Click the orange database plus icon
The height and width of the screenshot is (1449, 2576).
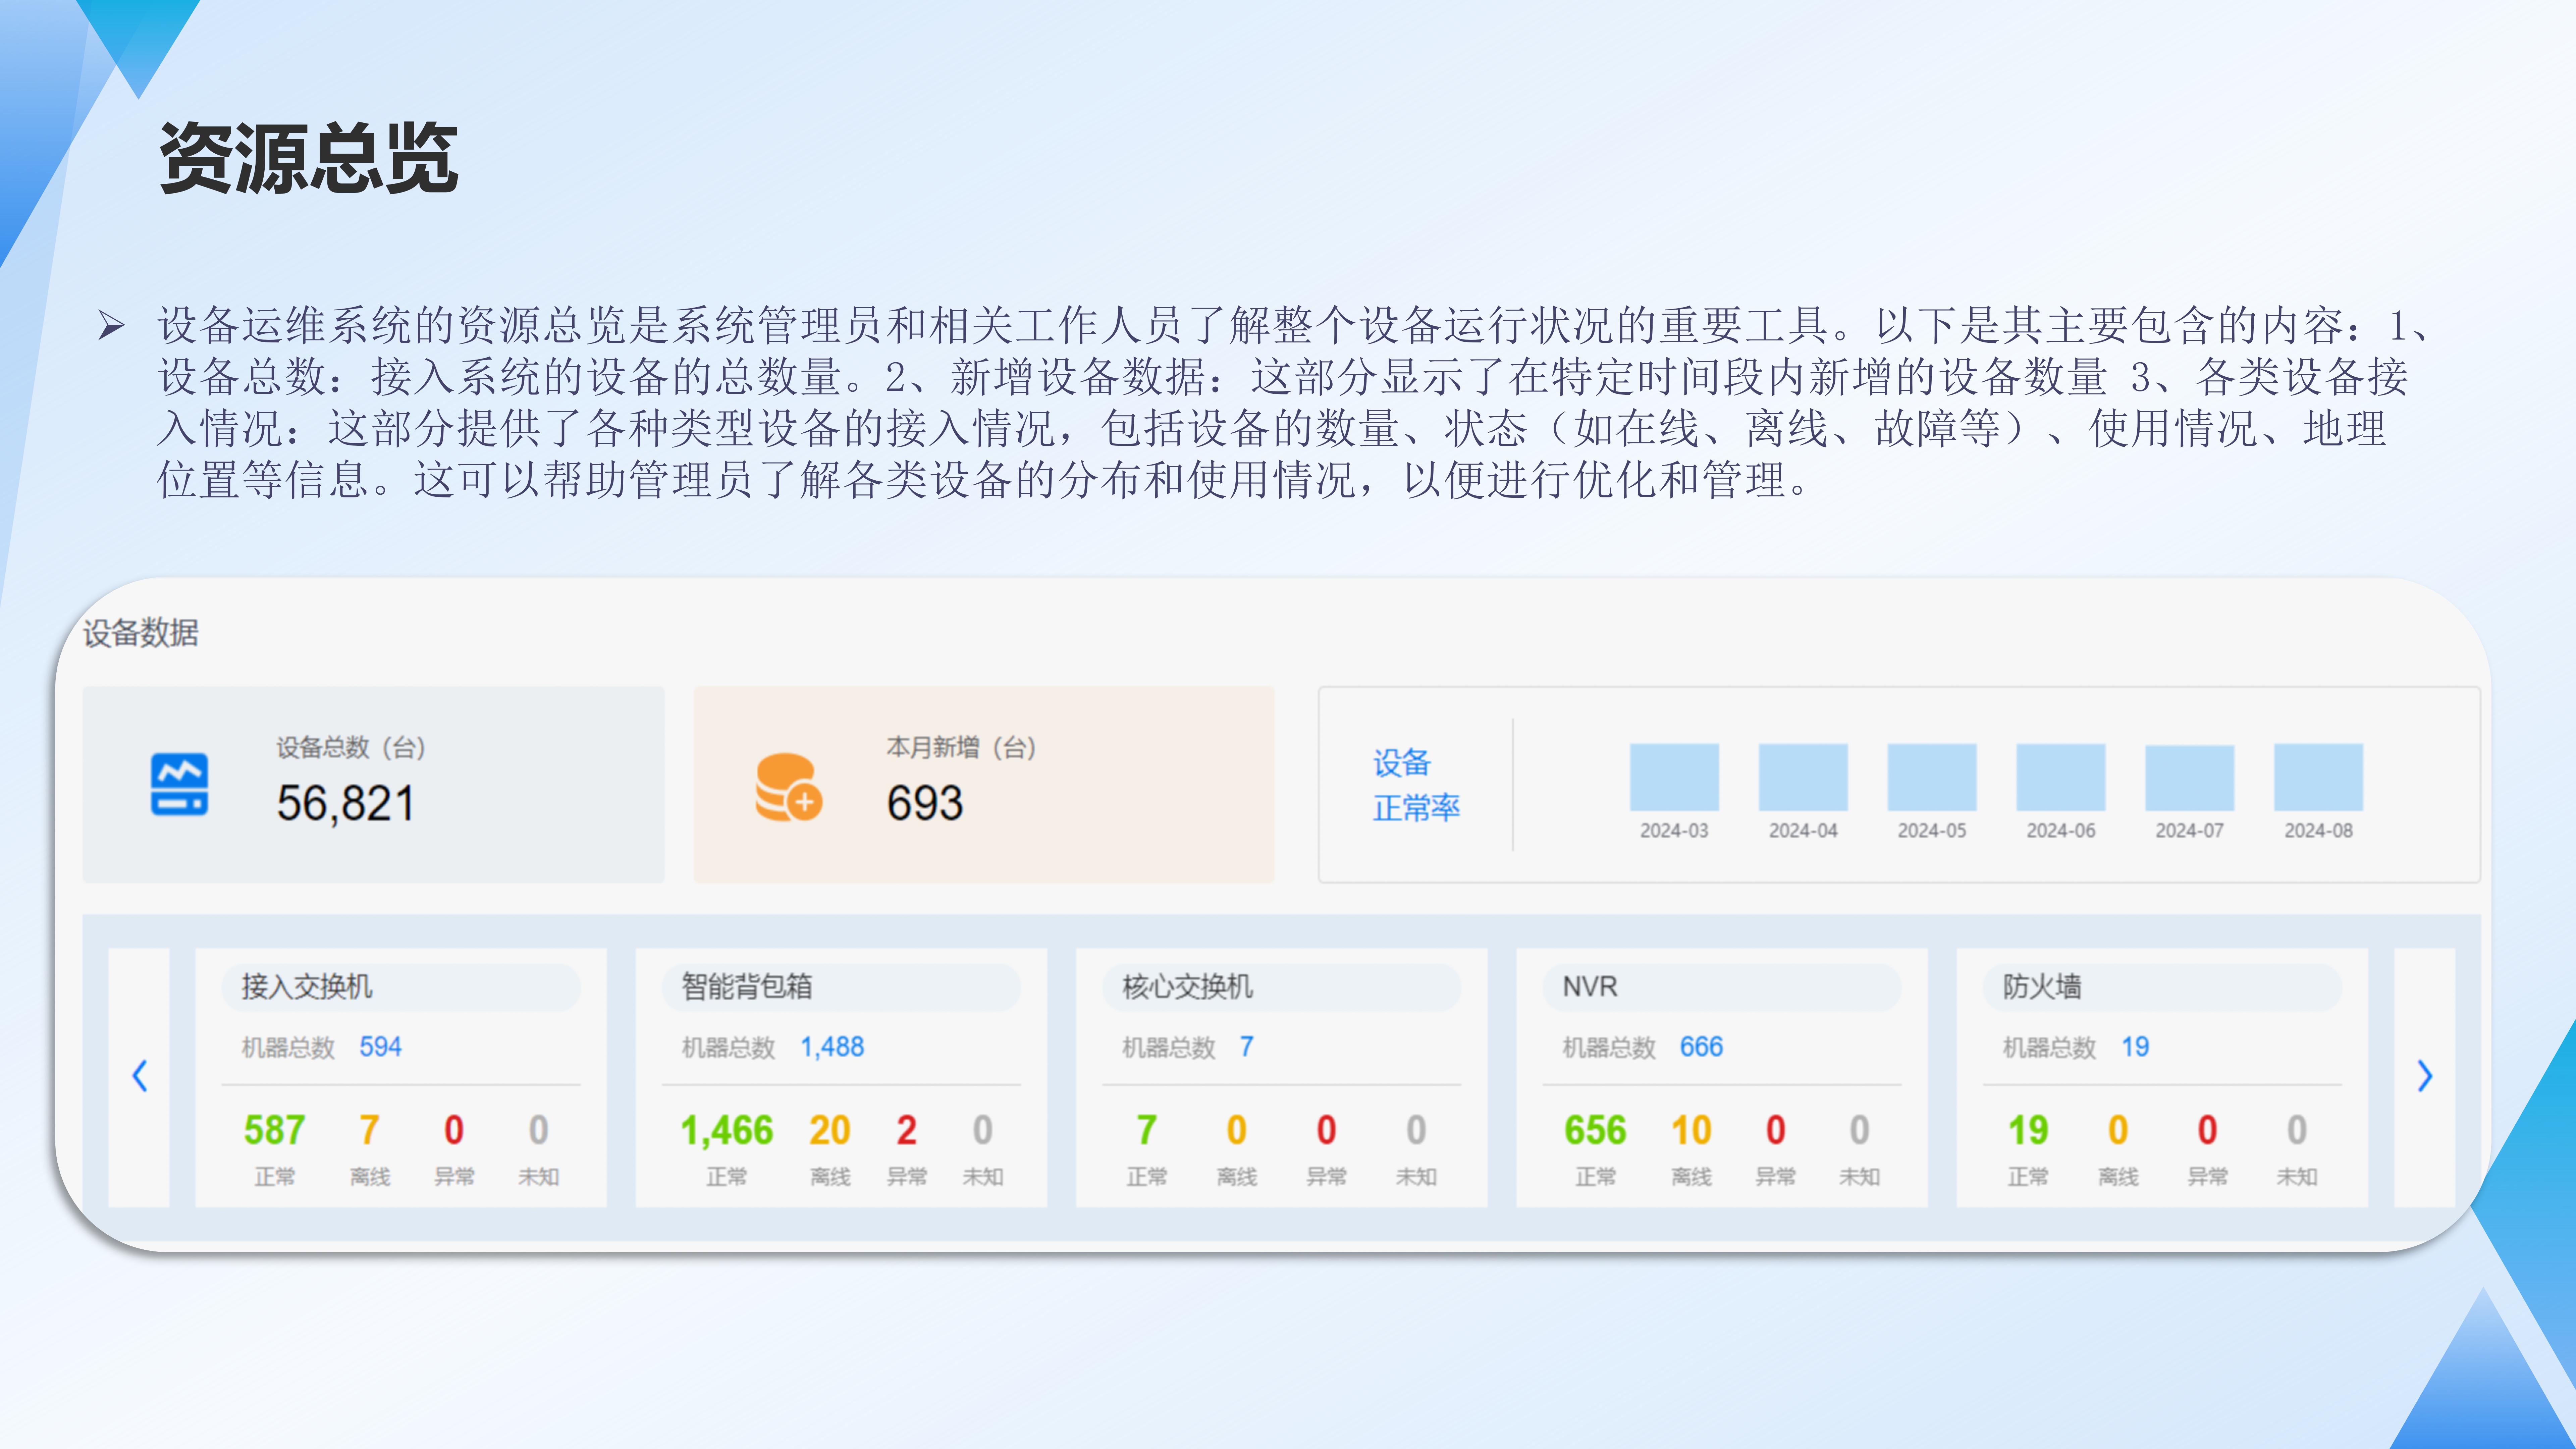pyautogui.click(x=789, y=787)
